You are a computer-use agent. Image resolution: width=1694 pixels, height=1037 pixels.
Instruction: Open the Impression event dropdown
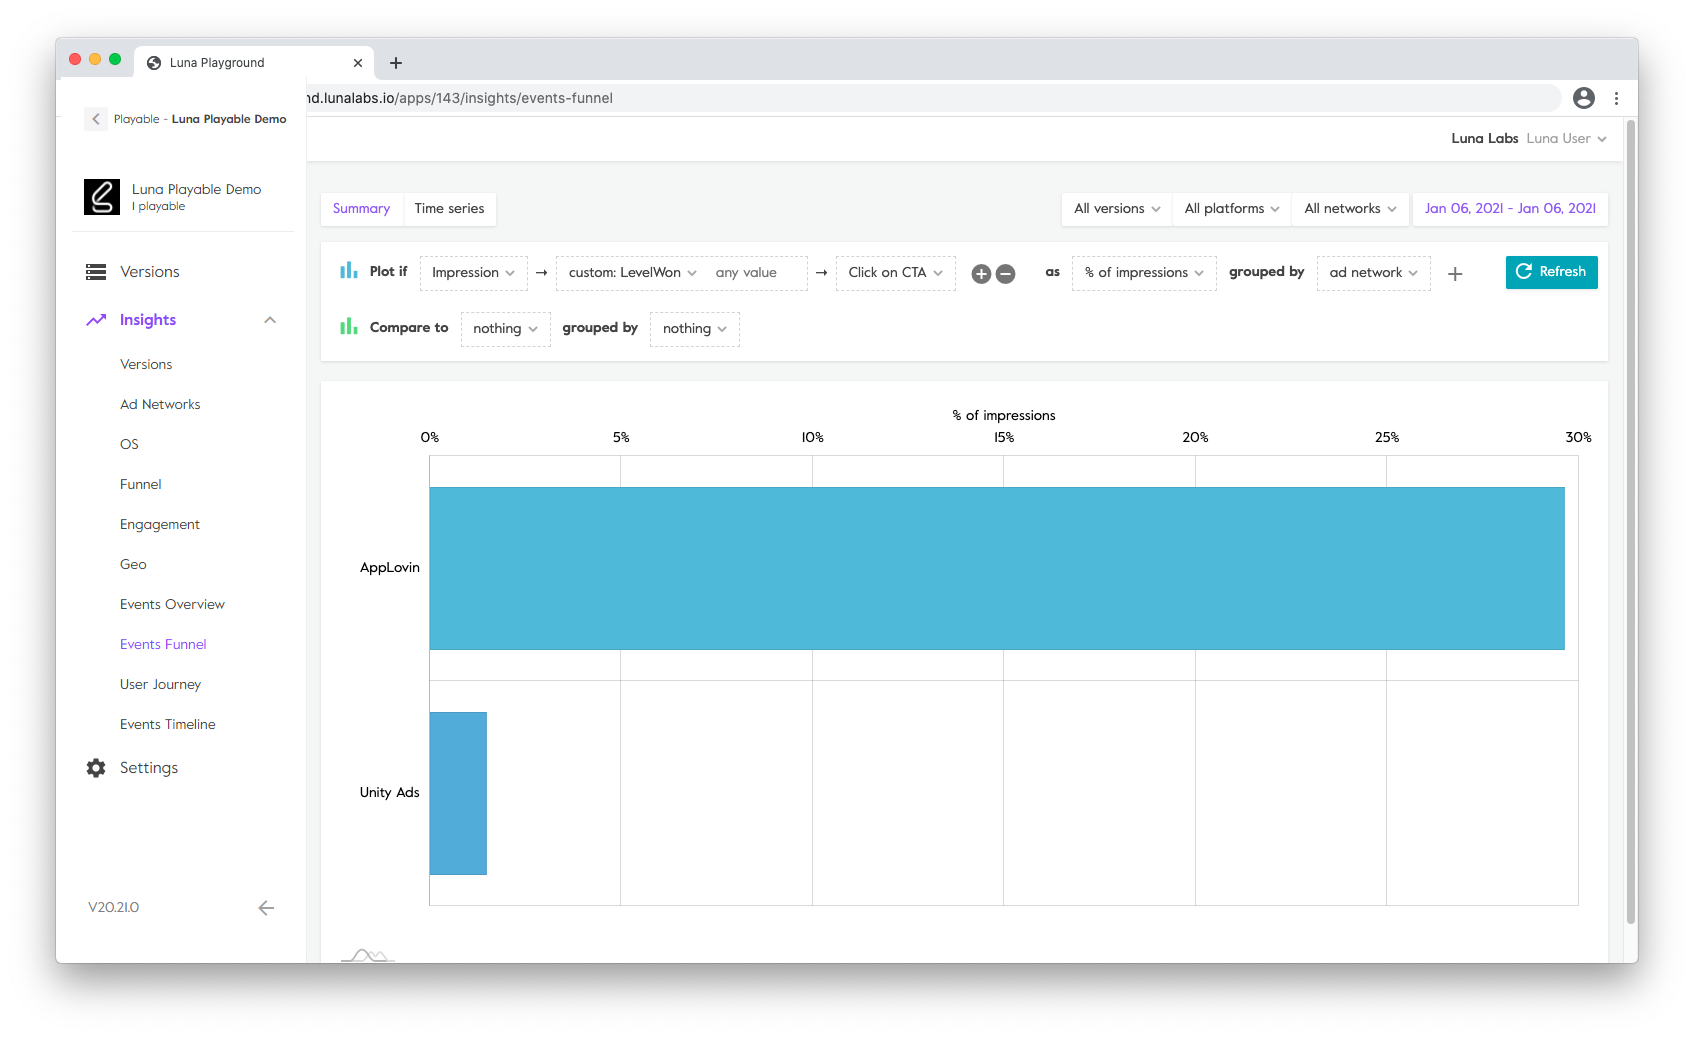(x=473, y=273)
